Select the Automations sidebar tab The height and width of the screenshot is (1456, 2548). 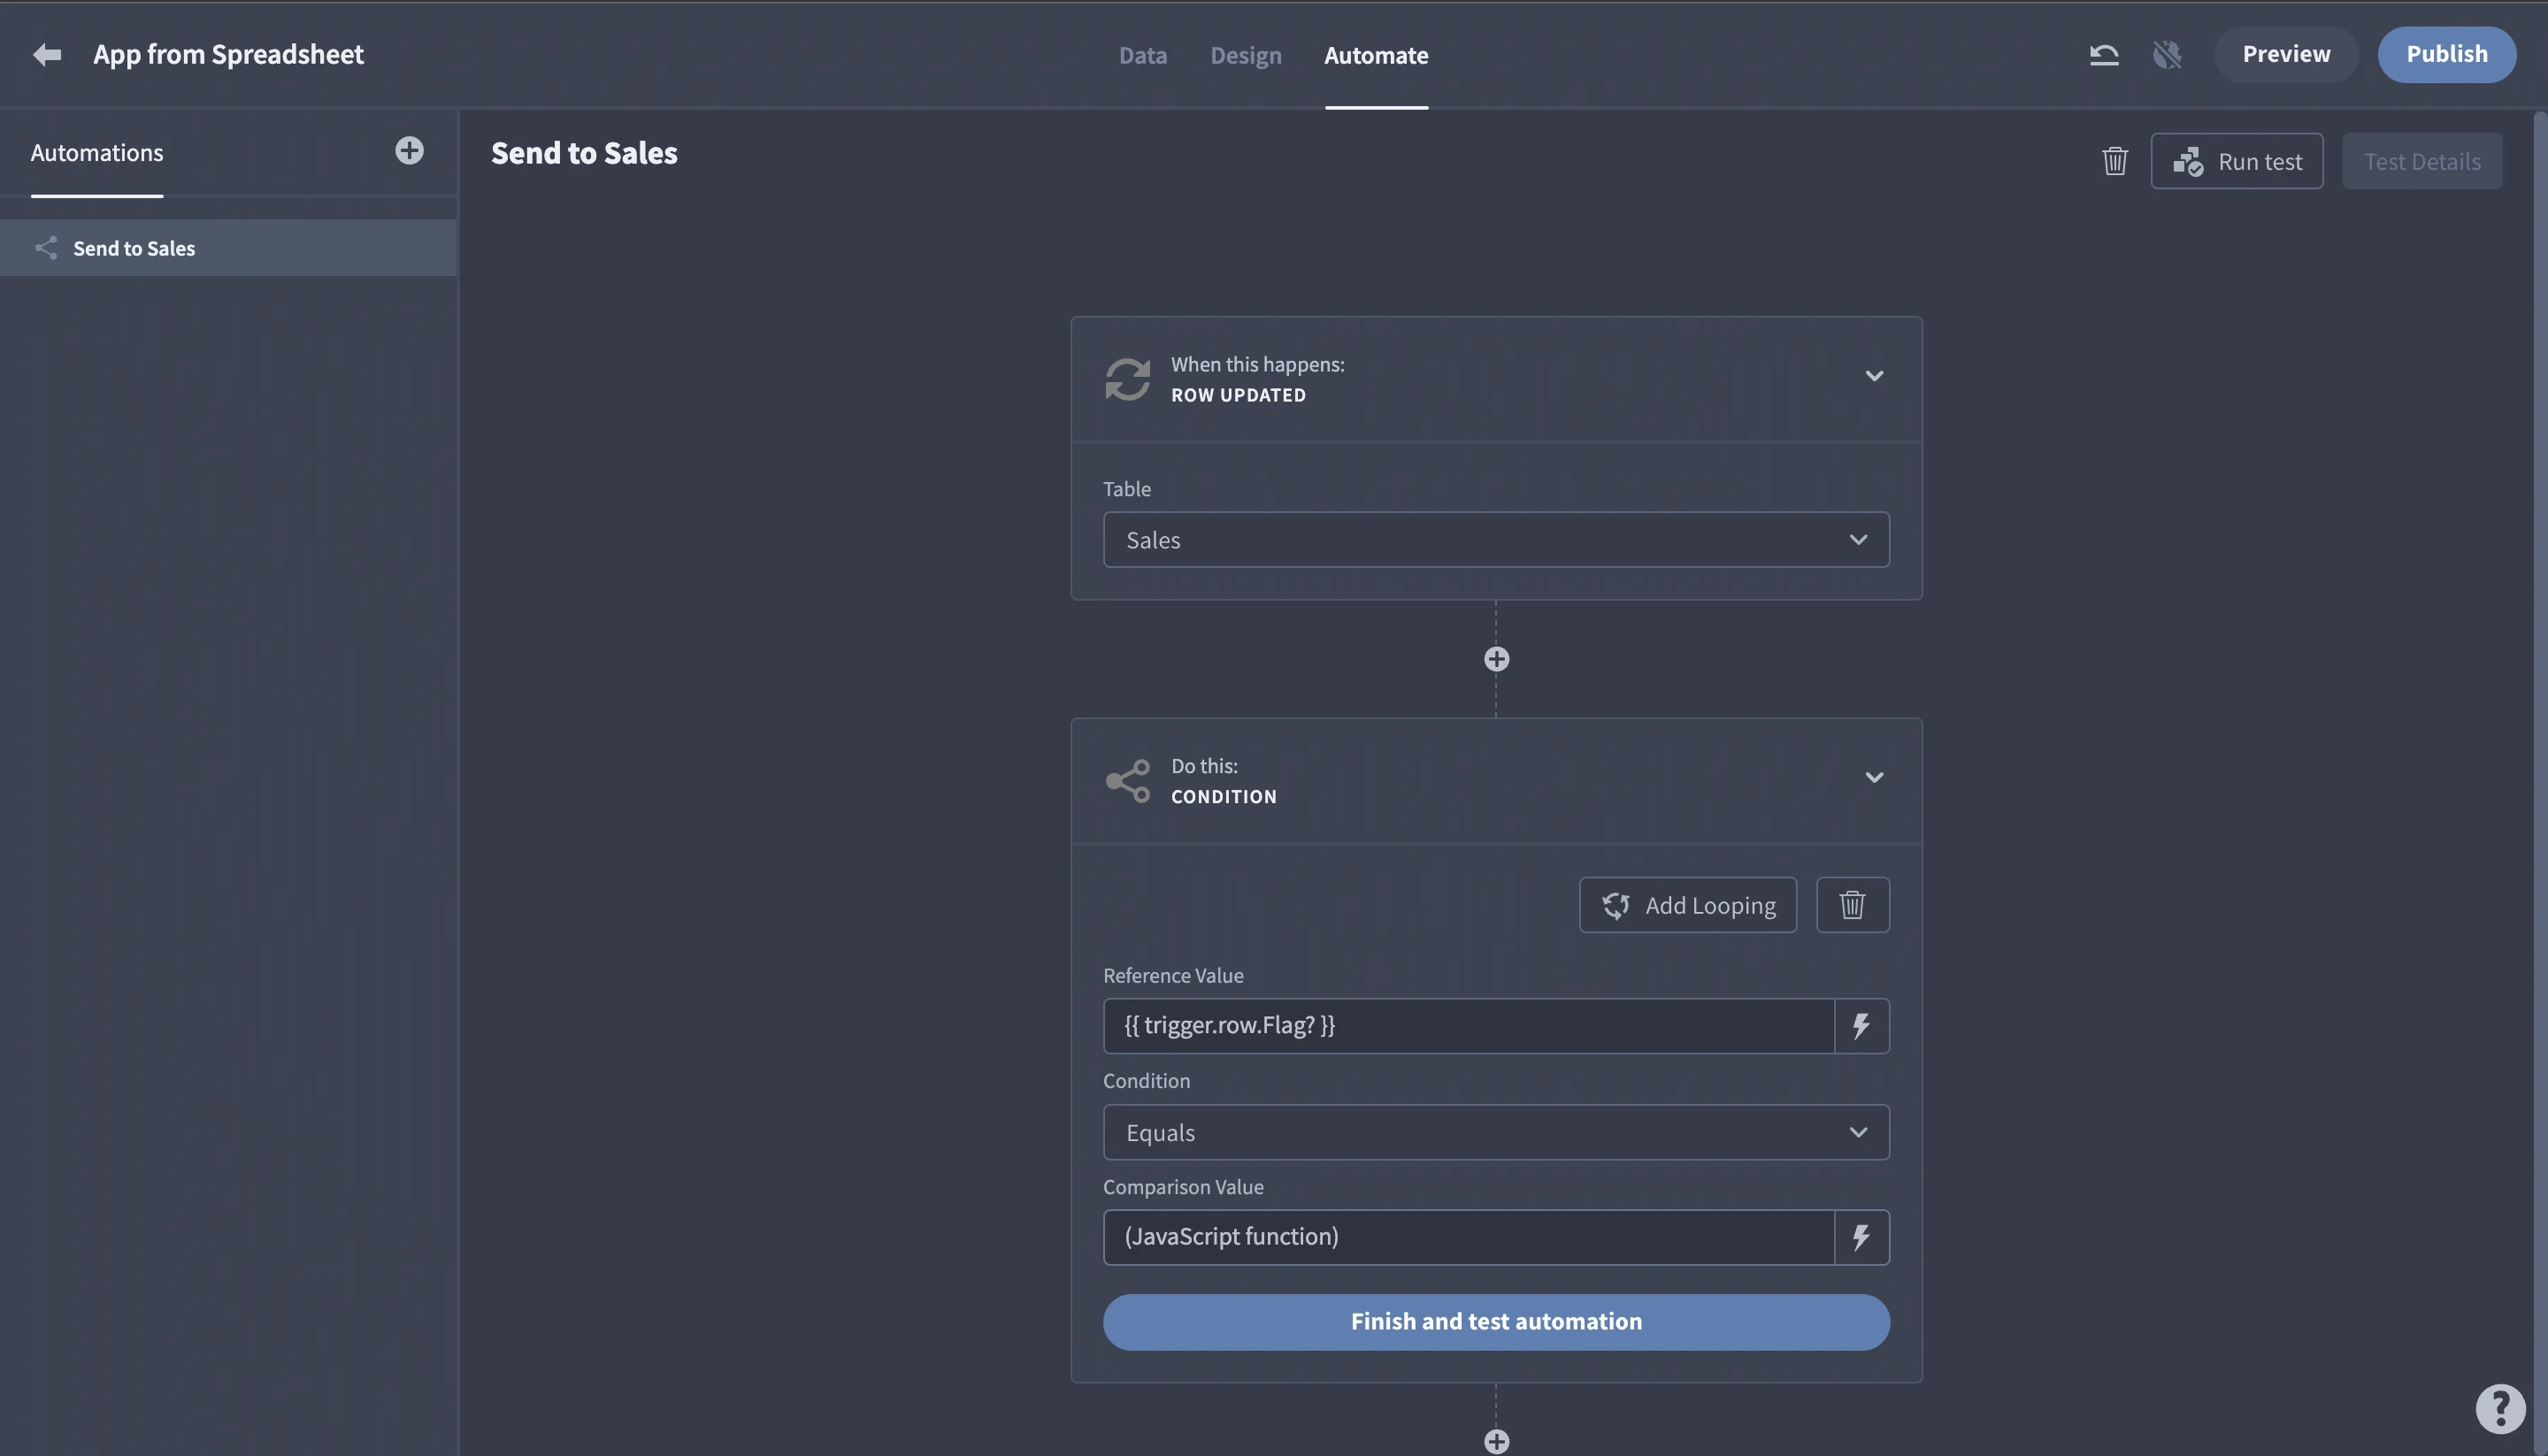[97, 153]
